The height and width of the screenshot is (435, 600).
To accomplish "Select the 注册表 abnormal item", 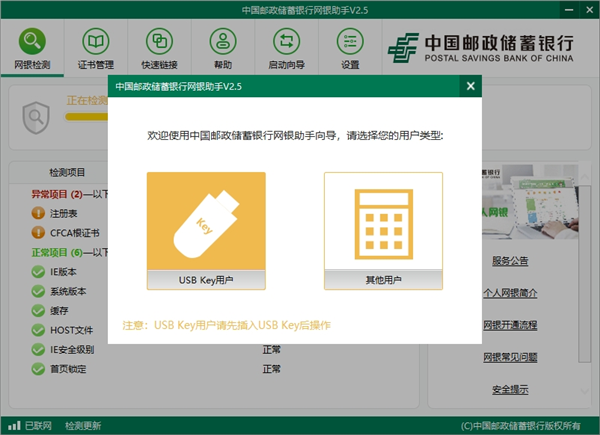I will (x=62, y=213).
